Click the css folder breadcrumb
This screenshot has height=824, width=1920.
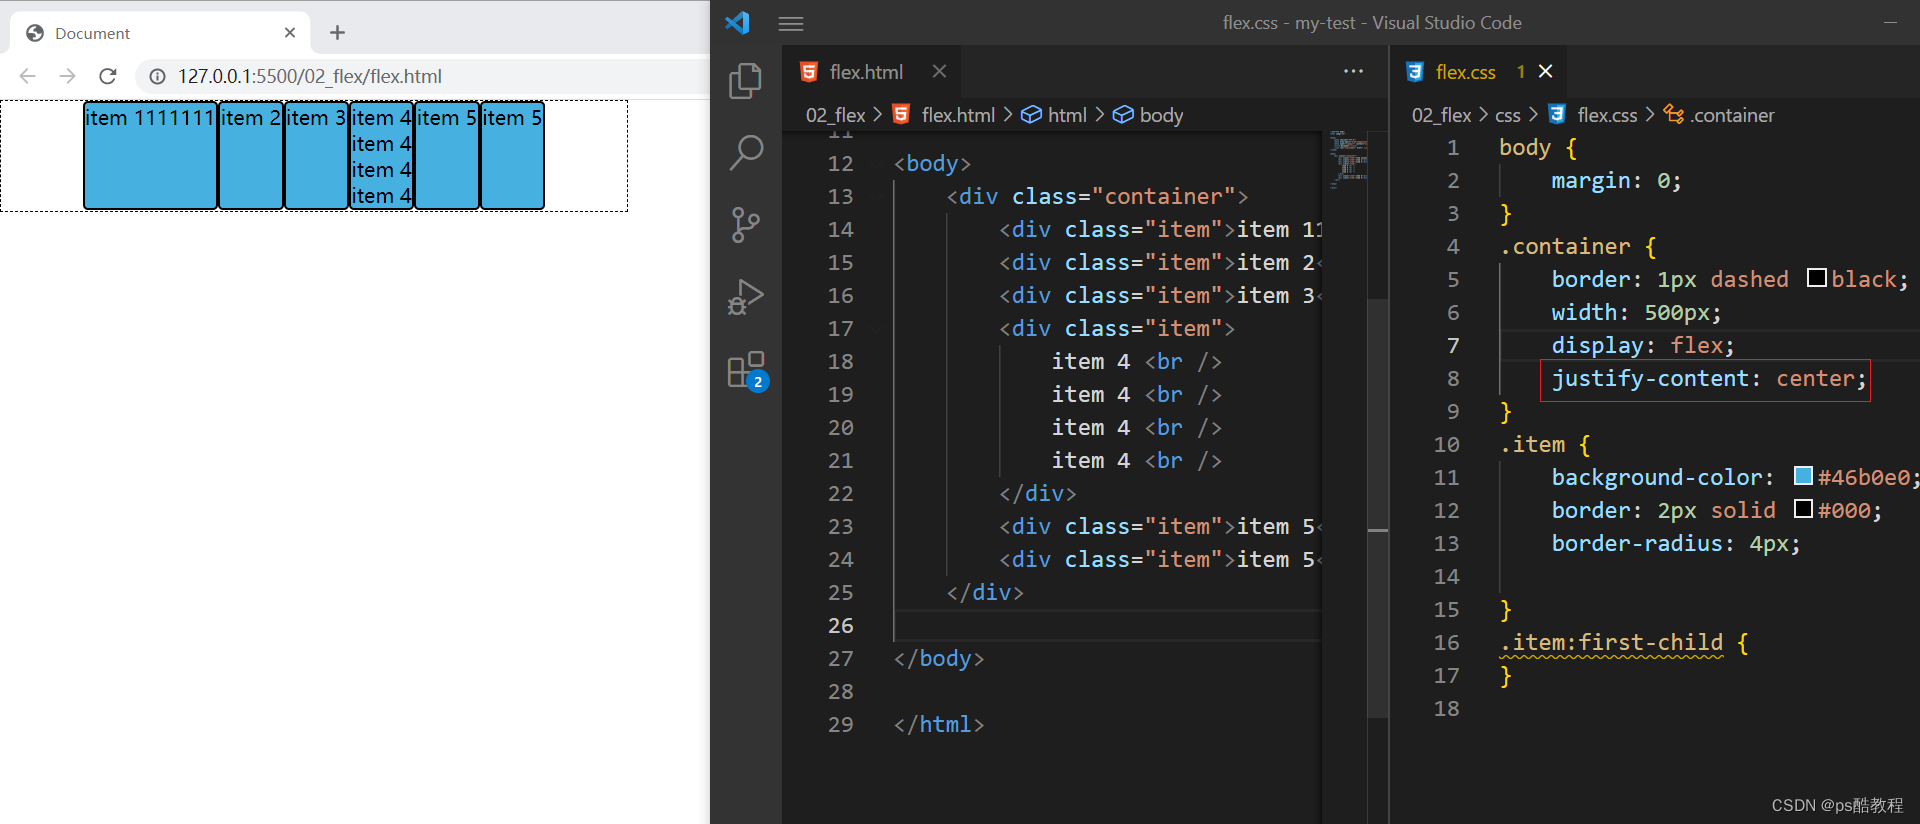click(x=1508, y=115)
